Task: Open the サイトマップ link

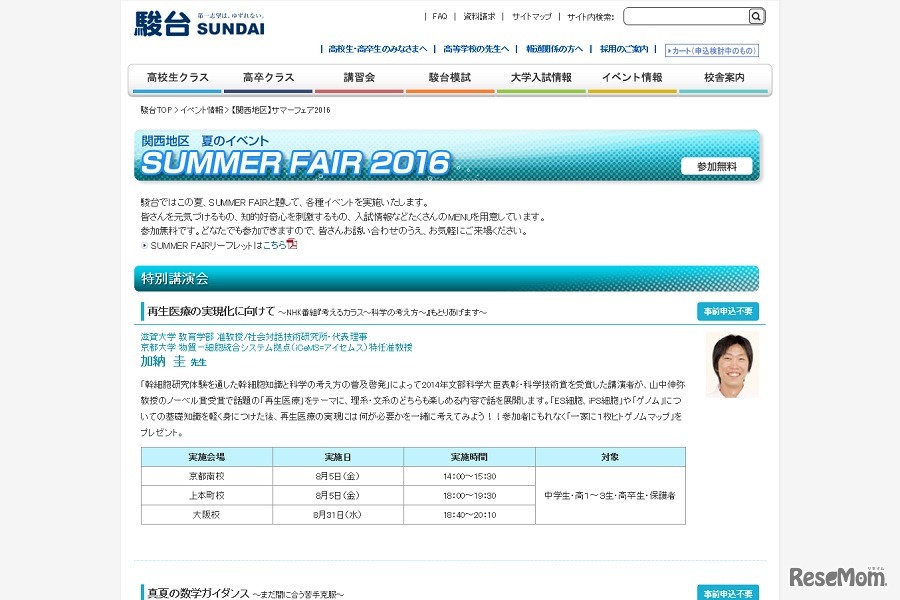Action: [532, 16]
